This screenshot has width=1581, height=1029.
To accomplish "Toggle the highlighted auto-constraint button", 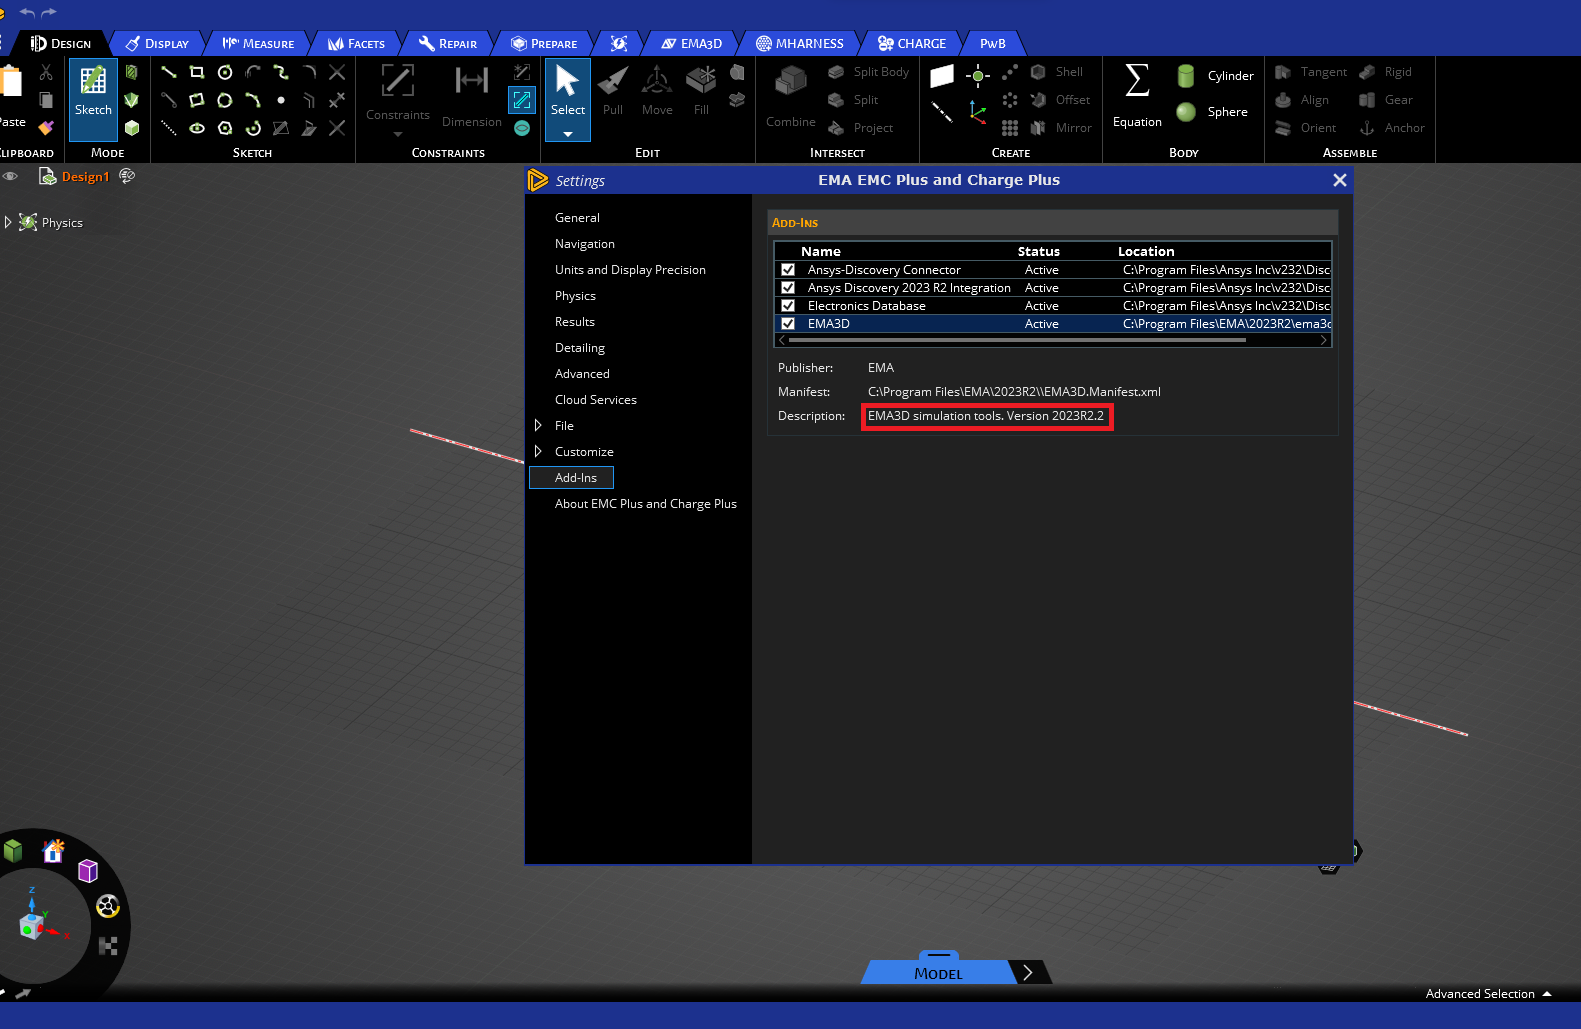I will tap(522, 100).
